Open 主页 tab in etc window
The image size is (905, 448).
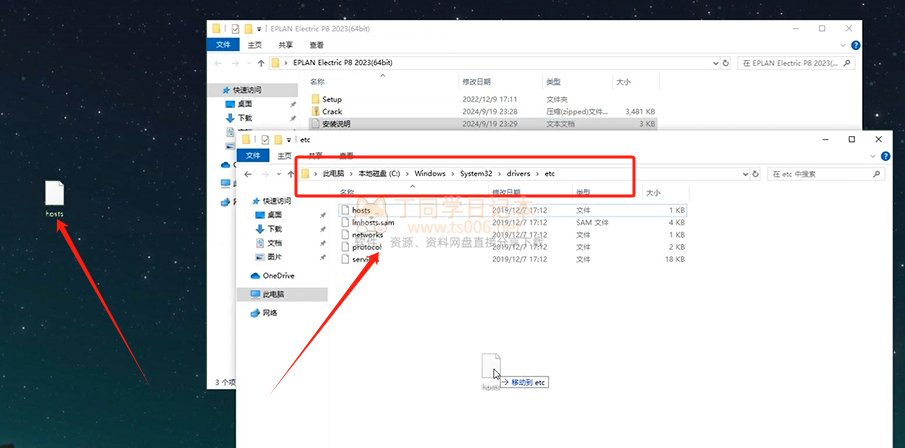pyautogui.click(x=285, y=156)
